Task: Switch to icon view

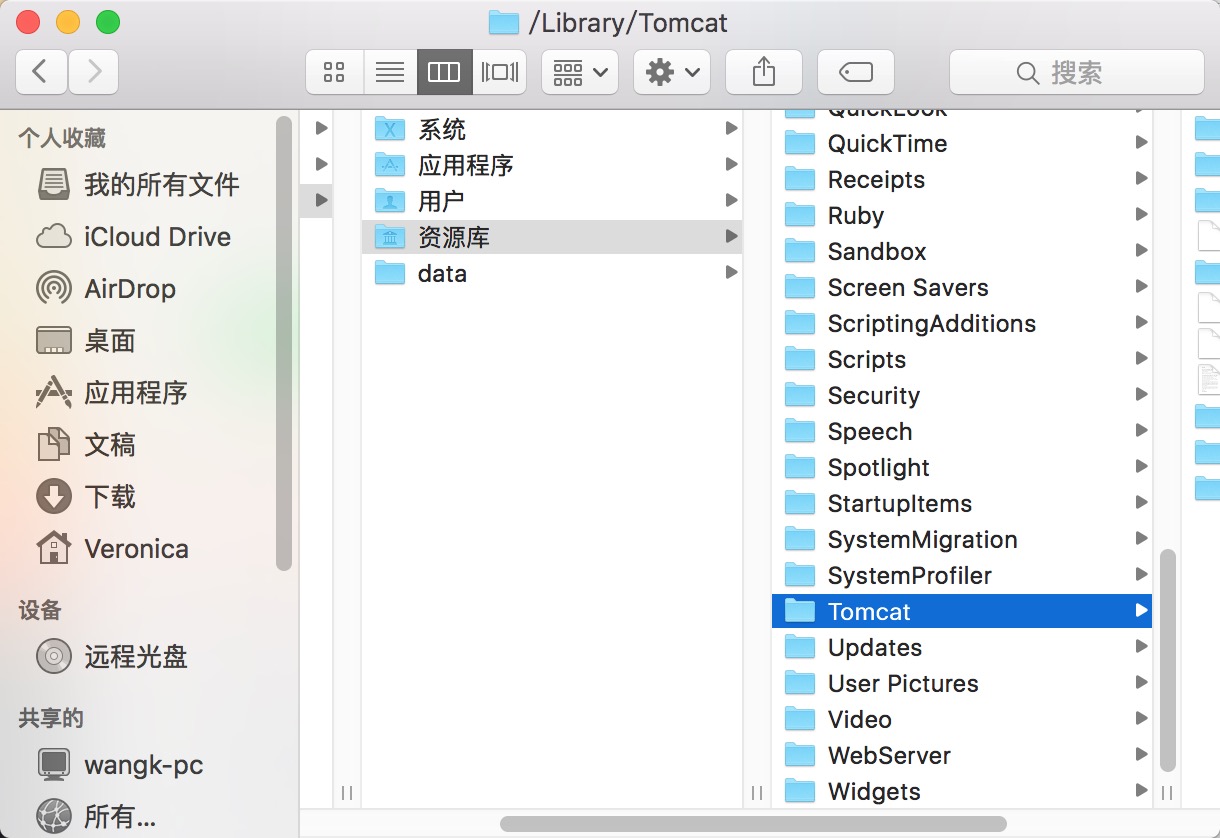Action: pos(334,72)
